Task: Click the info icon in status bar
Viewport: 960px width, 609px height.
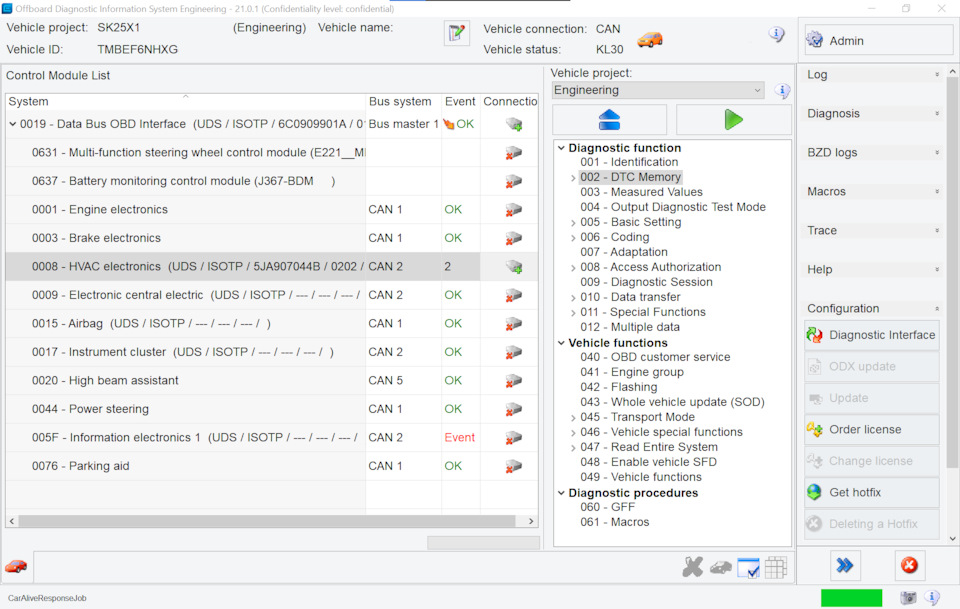Action: [932, 597]
